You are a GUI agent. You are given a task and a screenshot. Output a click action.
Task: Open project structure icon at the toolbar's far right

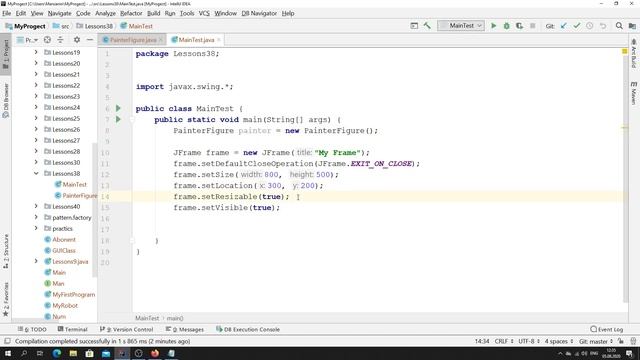(632, 26)
